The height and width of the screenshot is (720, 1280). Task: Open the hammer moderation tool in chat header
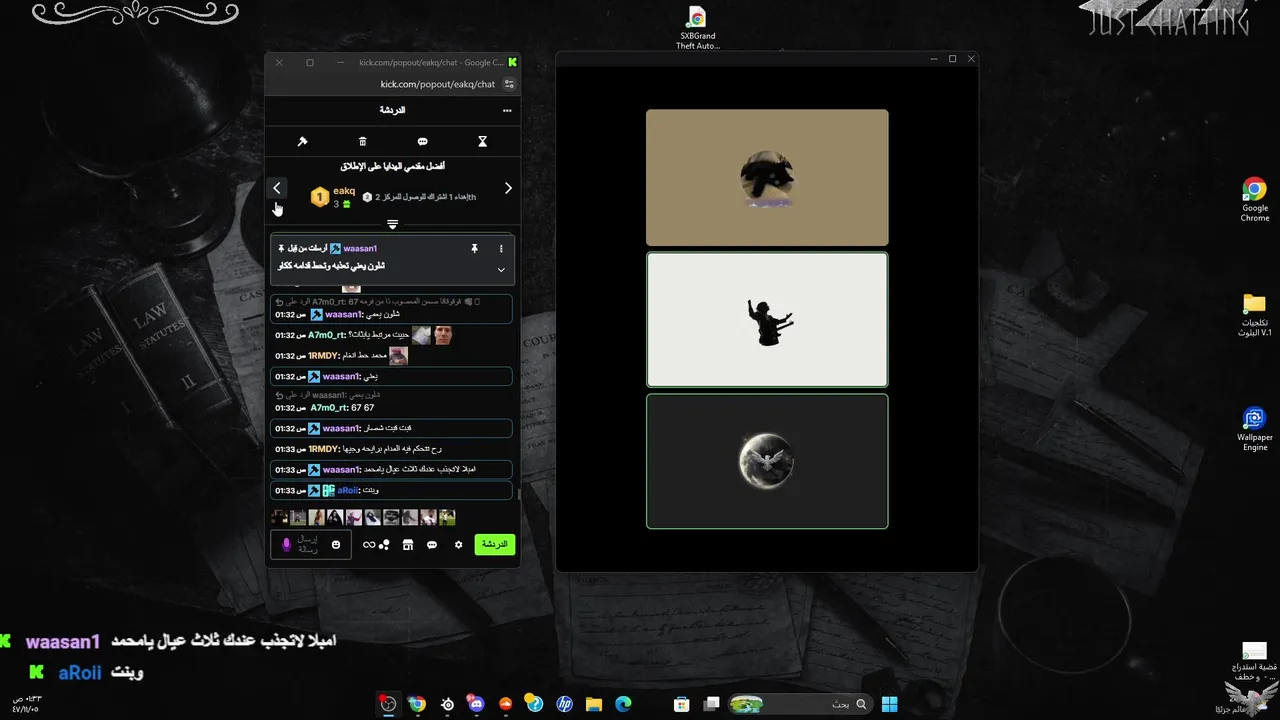(302, 142)
